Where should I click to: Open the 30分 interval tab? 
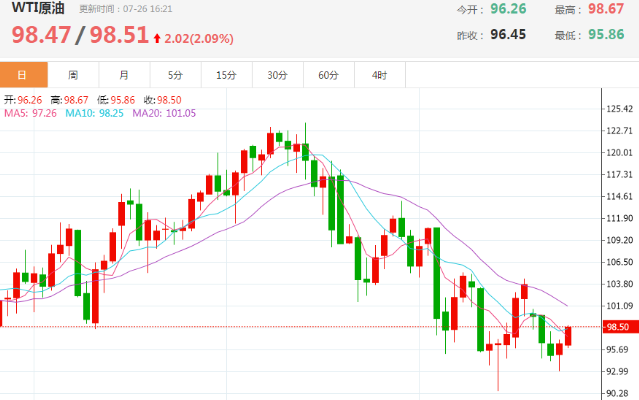click(278, 75)
